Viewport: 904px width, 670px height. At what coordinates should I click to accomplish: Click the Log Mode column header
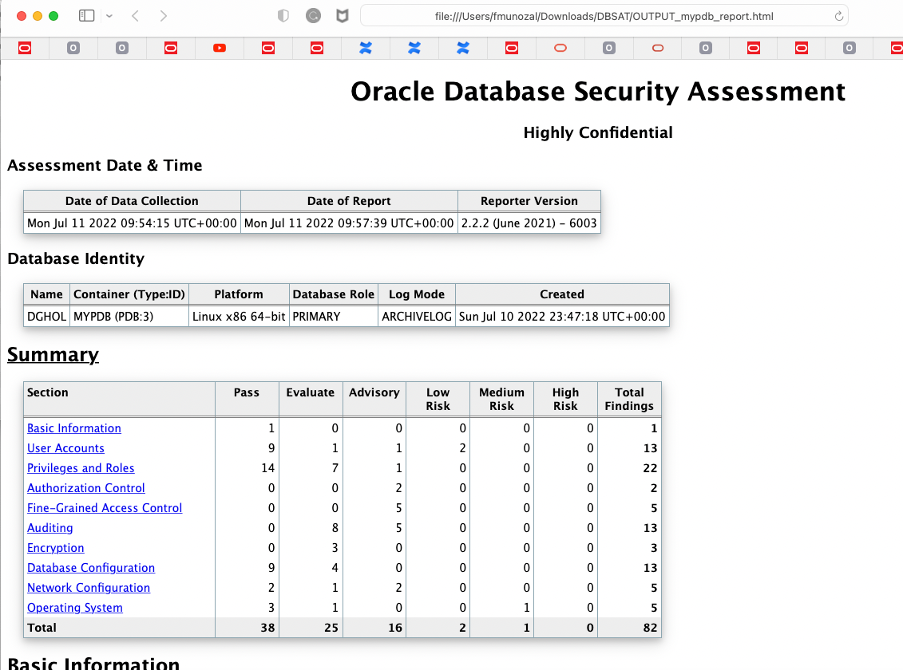[x=417, y=295]
